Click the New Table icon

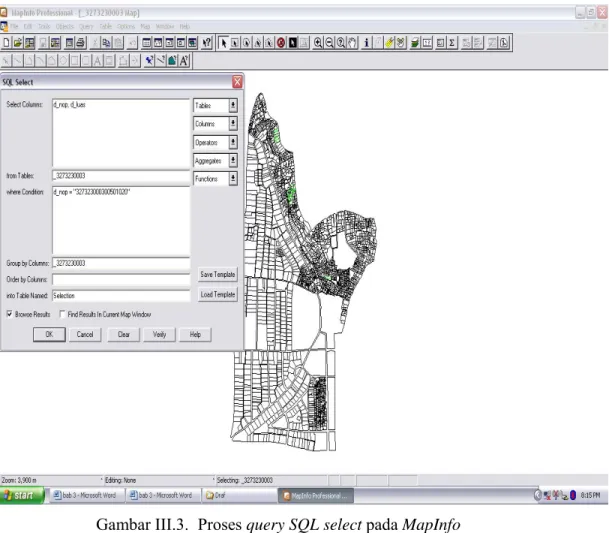click(6, 42)
